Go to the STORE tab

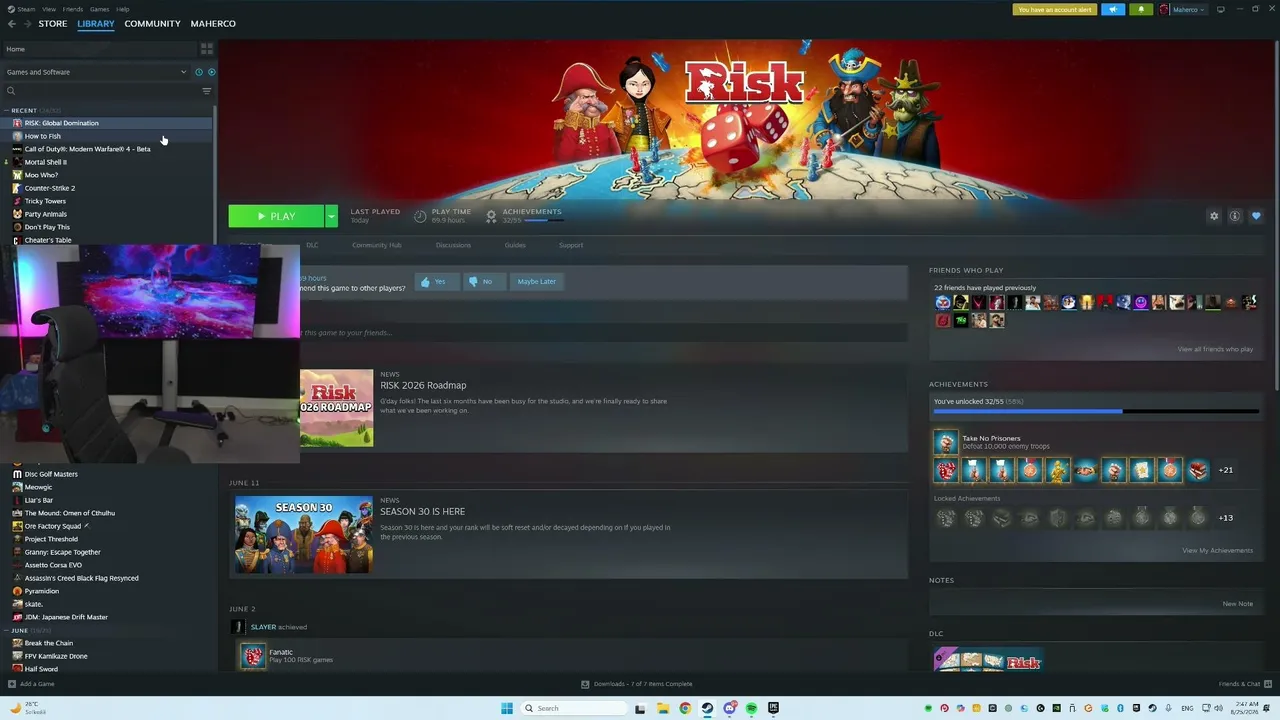[53, 24]
